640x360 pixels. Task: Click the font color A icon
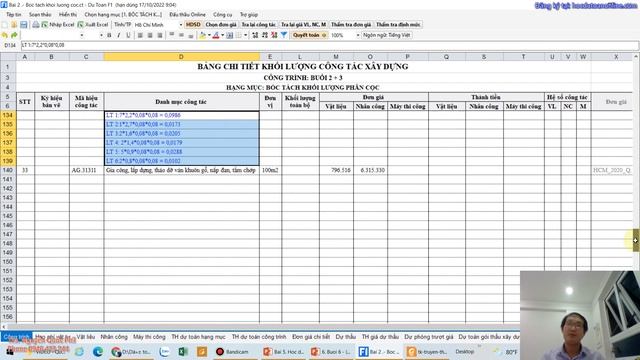click(216, 36)
